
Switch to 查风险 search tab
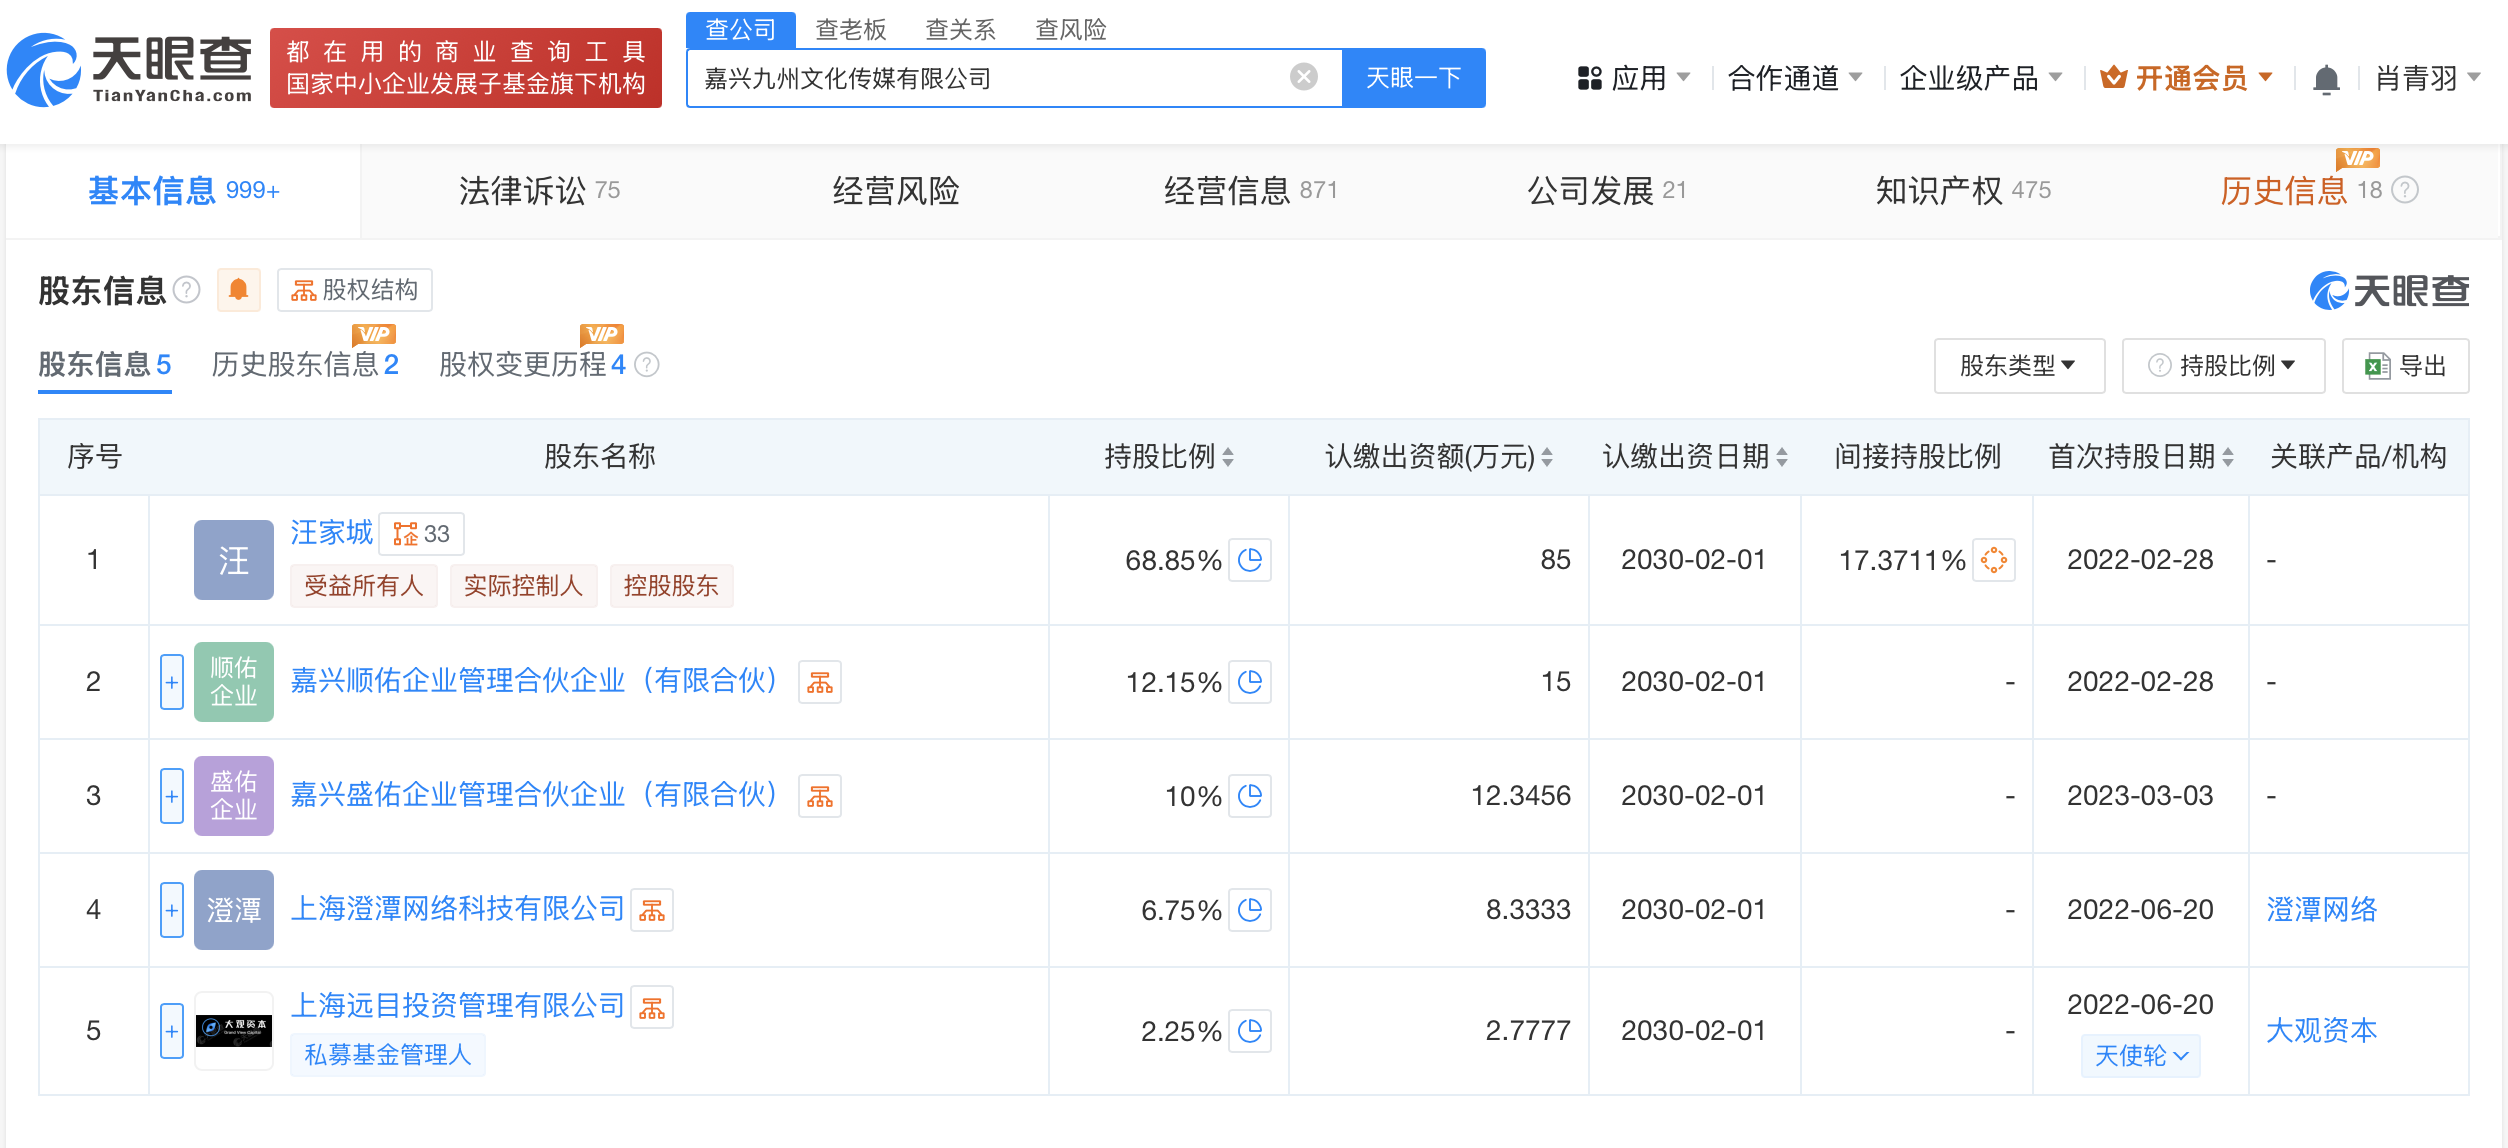click(1071, 29)
